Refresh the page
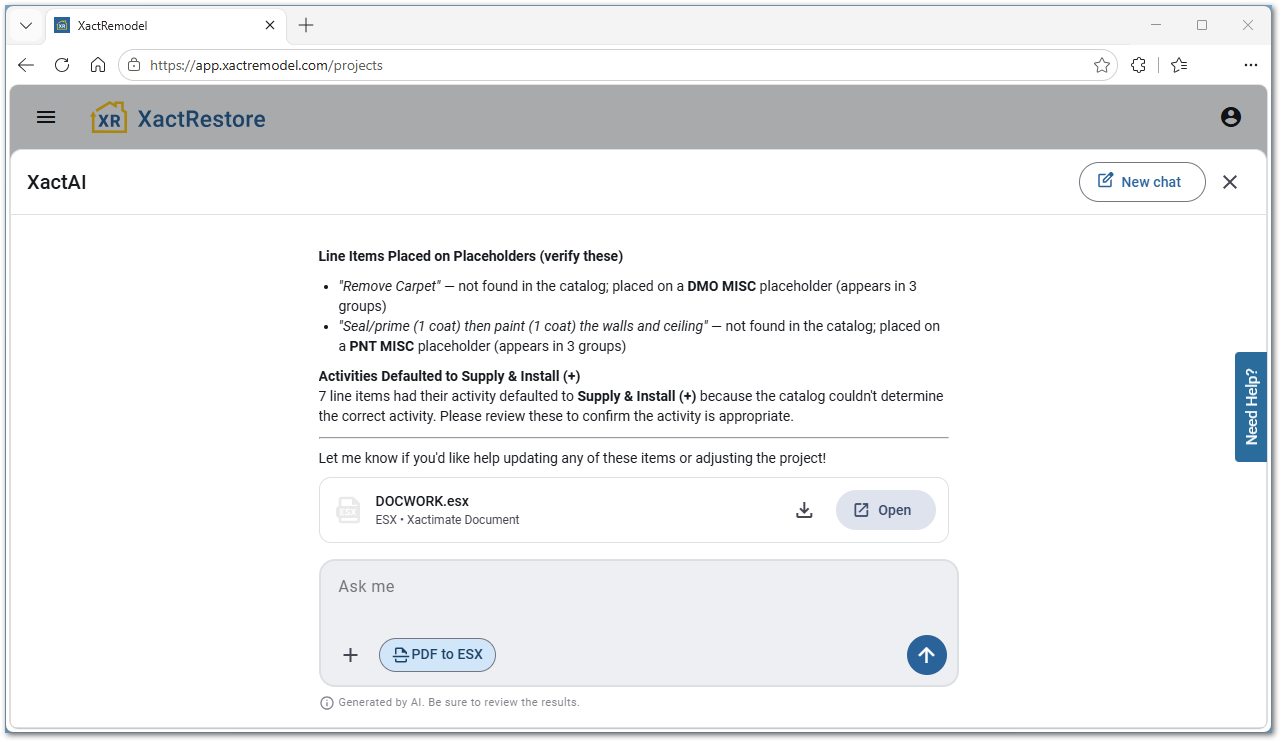 pyautogui.click(x=62, y=65)
